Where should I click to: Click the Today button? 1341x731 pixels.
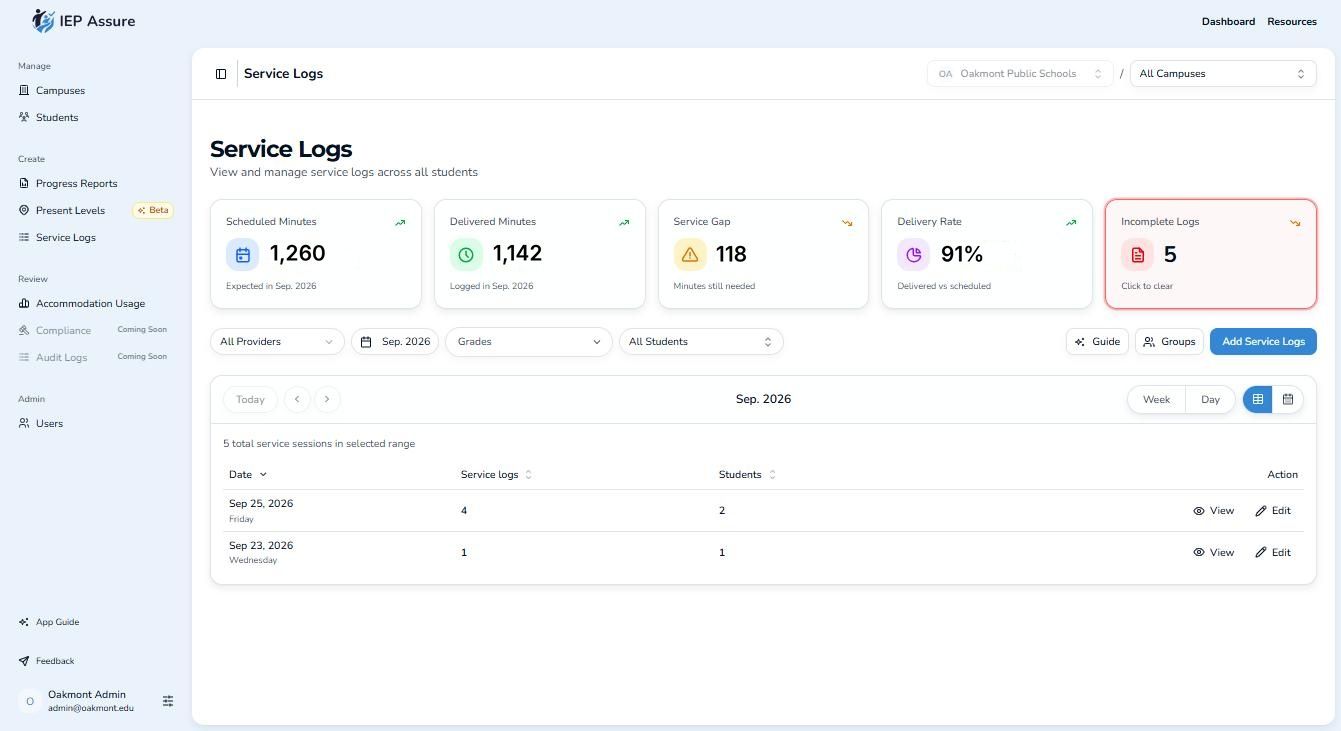coord(250,399)
